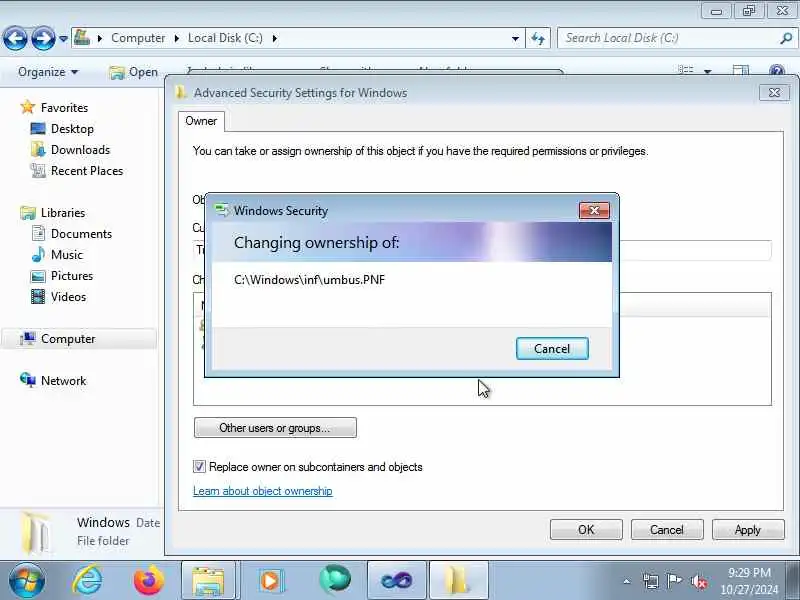
Task: Select Libraries in navigation pane
Action: click(x=63, y=212)
